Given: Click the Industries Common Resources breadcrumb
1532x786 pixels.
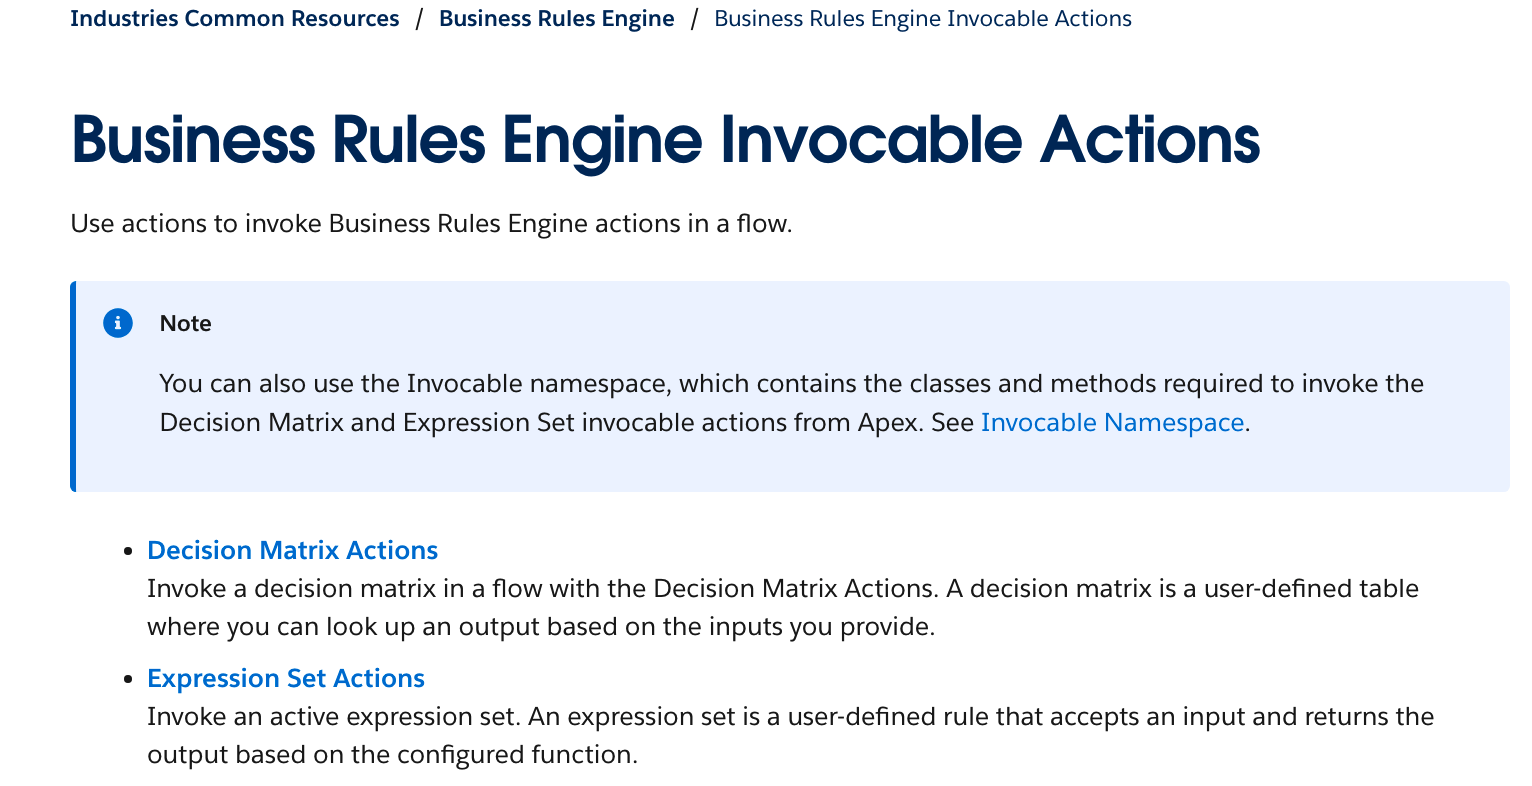Looking at the screenshot, I should pyautogui.click(x=235, y=18).
